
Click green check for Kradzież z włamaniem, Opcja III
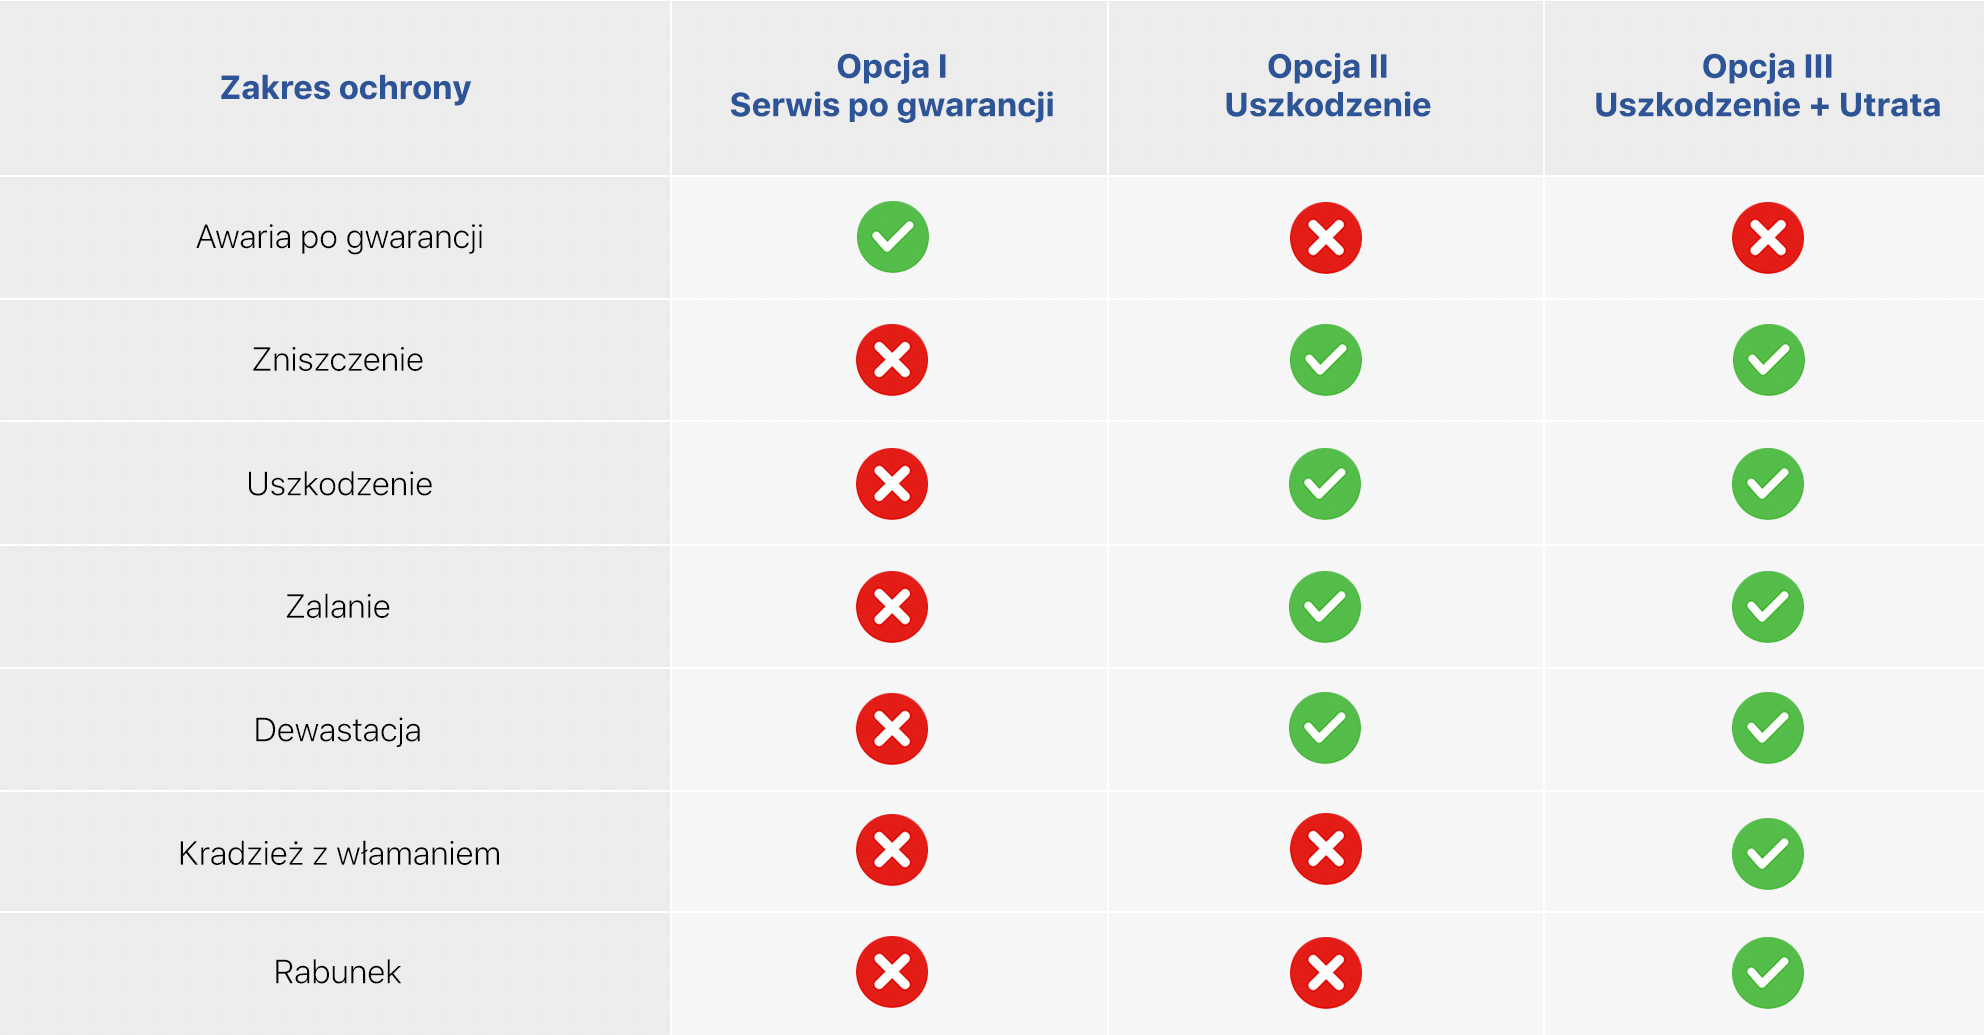click(1767, 853)
